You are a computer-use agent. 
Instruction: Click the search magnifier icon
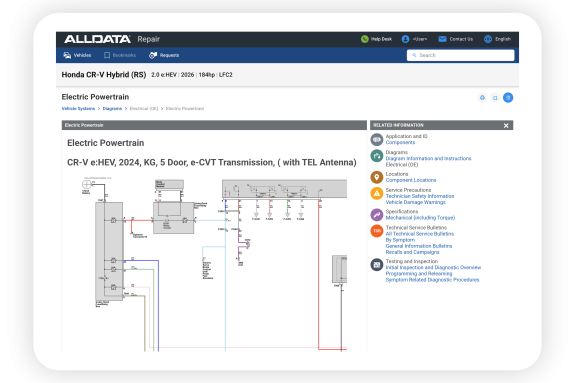414,55
